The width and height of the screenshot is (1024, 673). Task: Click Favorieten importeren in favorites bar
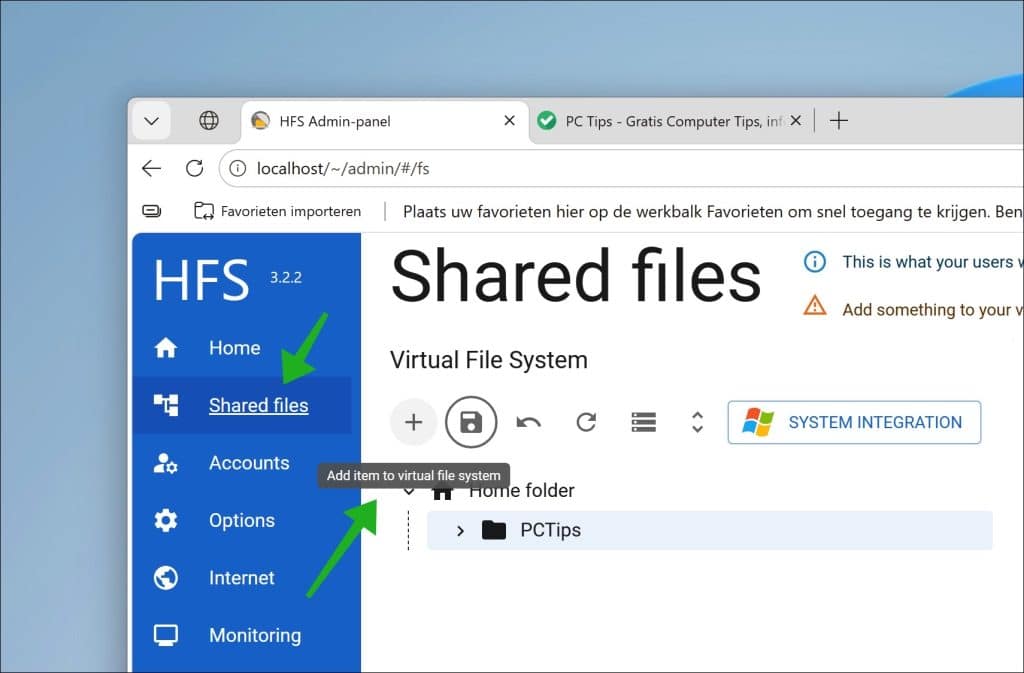[278, 211]
